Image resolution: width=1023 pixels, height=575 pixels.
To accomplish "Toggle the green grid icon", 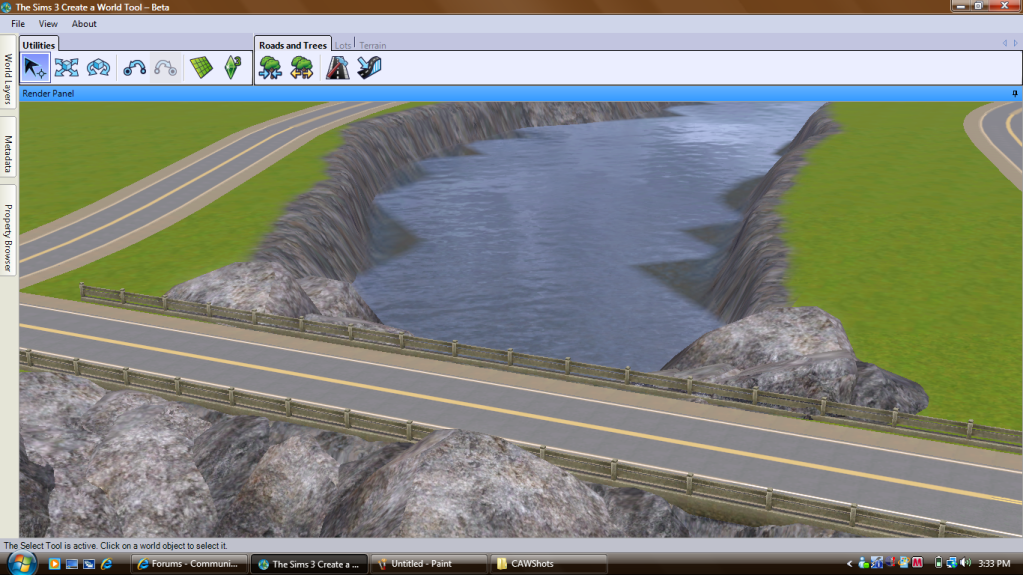I will tap(201, 68).
